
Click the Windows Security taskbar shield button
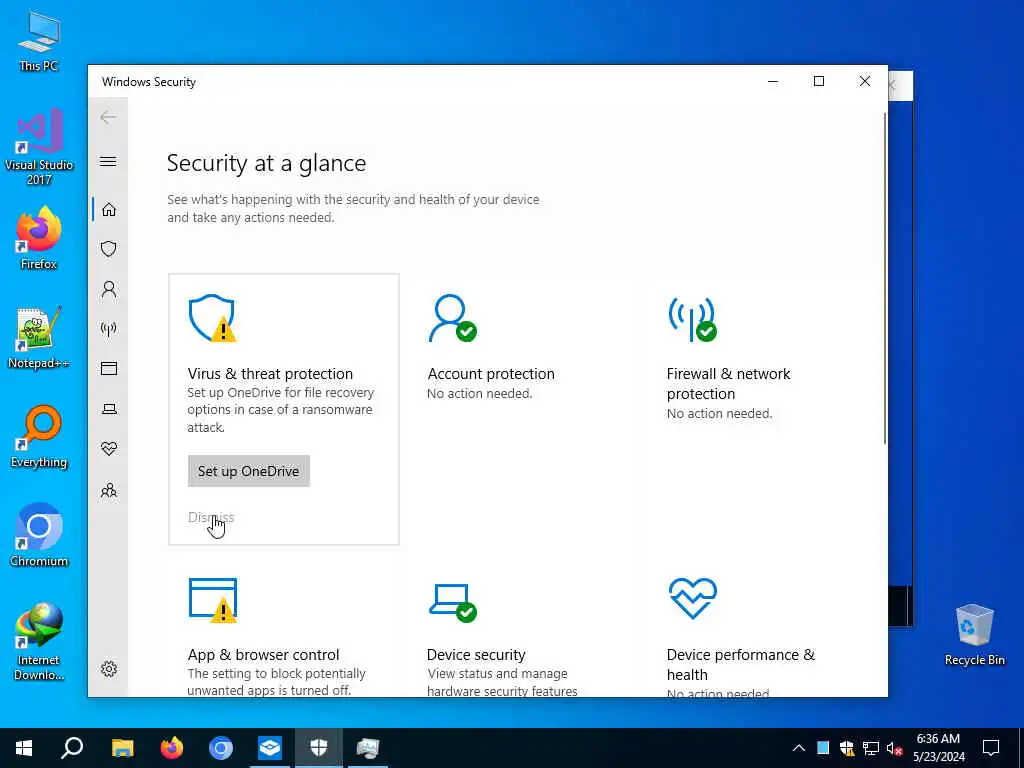[x=319, y=748]
